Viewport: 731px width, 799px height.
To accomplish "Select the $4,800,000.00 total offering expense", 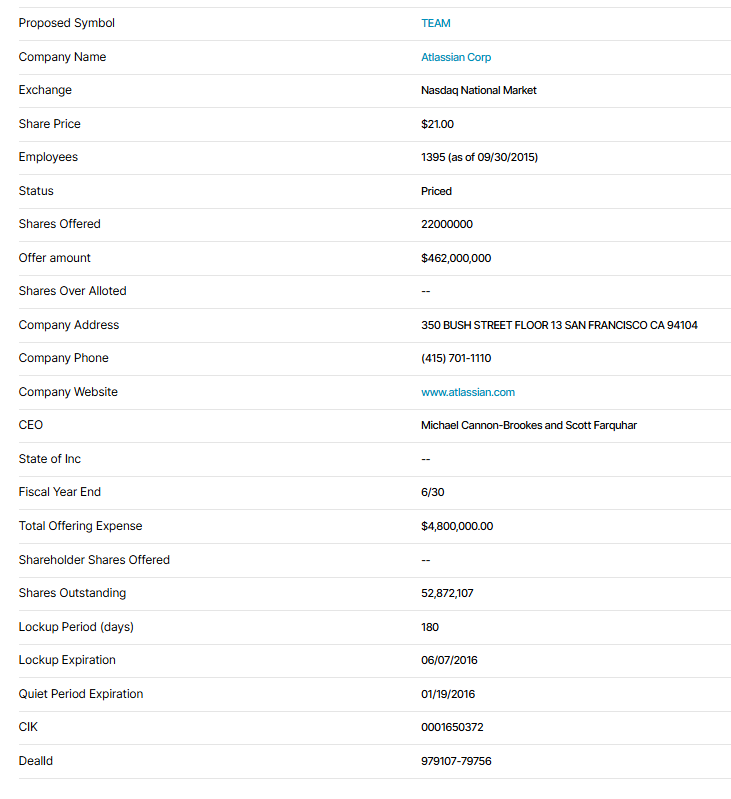I will pos(457,526).
